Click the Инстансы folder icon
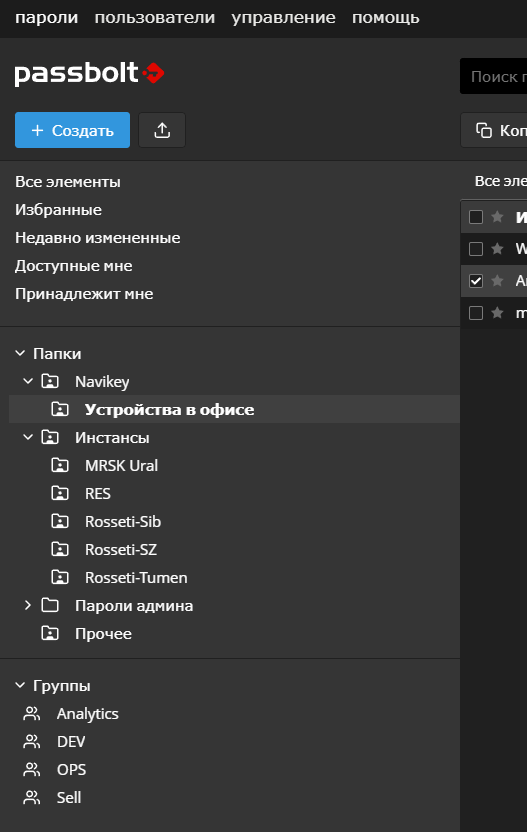This screenshot has height=832, width=527. point(50,437)
